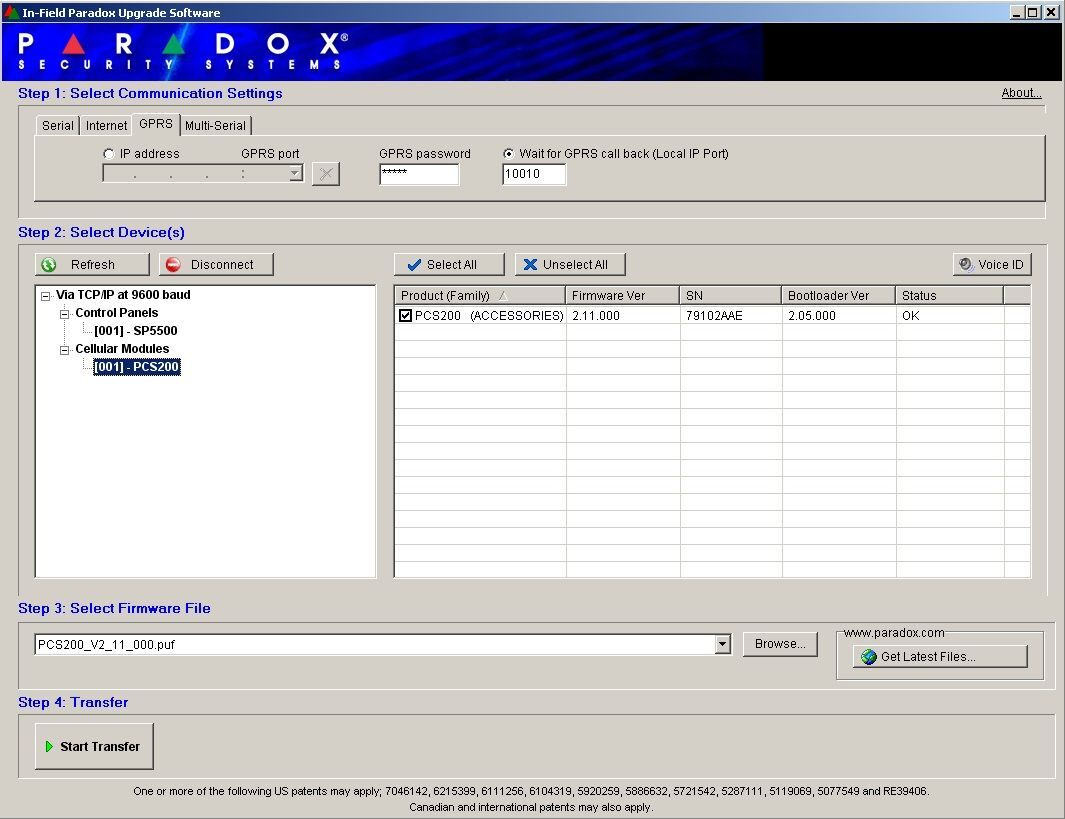1065x819 pixels.
Task: Select the [001] - SP5500 tree item
Action: point(136,331)
